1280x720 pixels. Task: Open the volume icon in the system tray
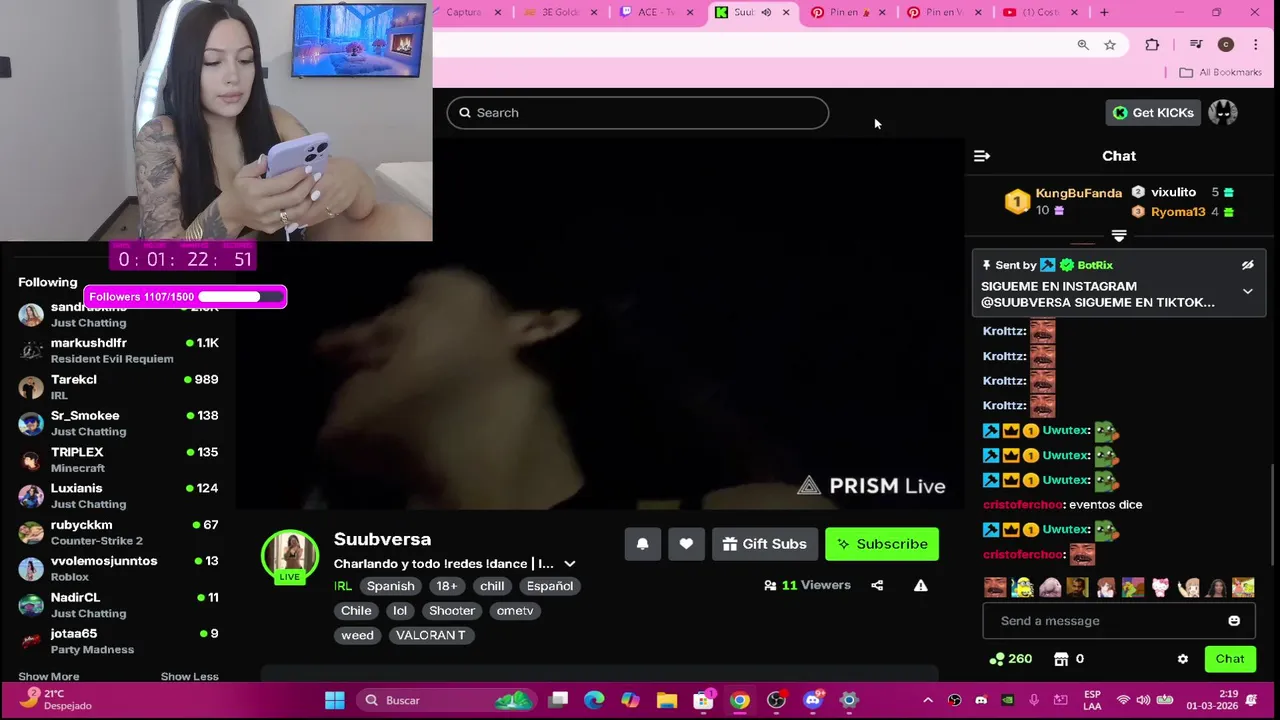coord(1143,700)
